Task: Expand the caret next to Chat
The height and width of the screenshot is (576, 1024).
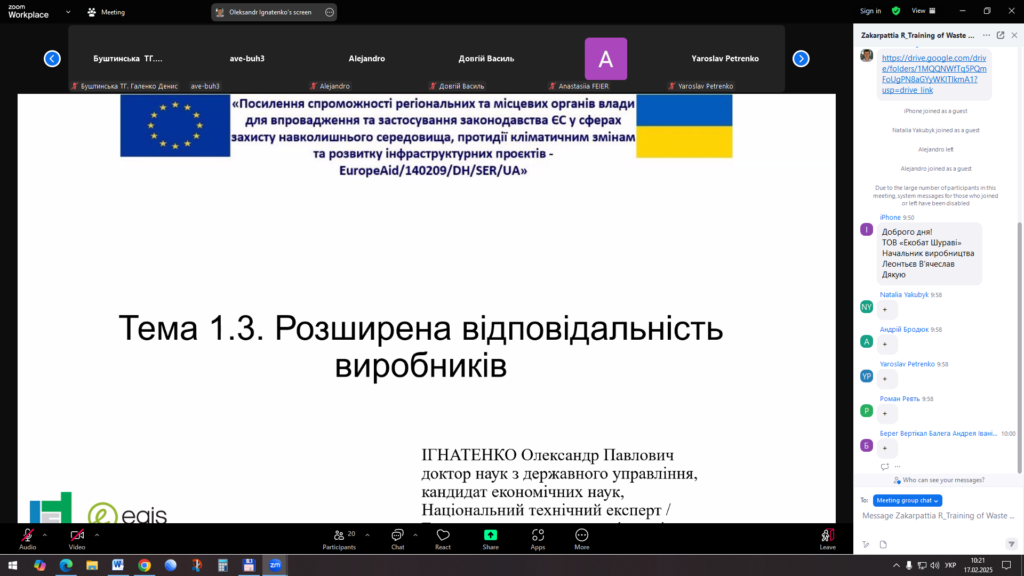Action: pyautogui.click(x=415, y=535)
